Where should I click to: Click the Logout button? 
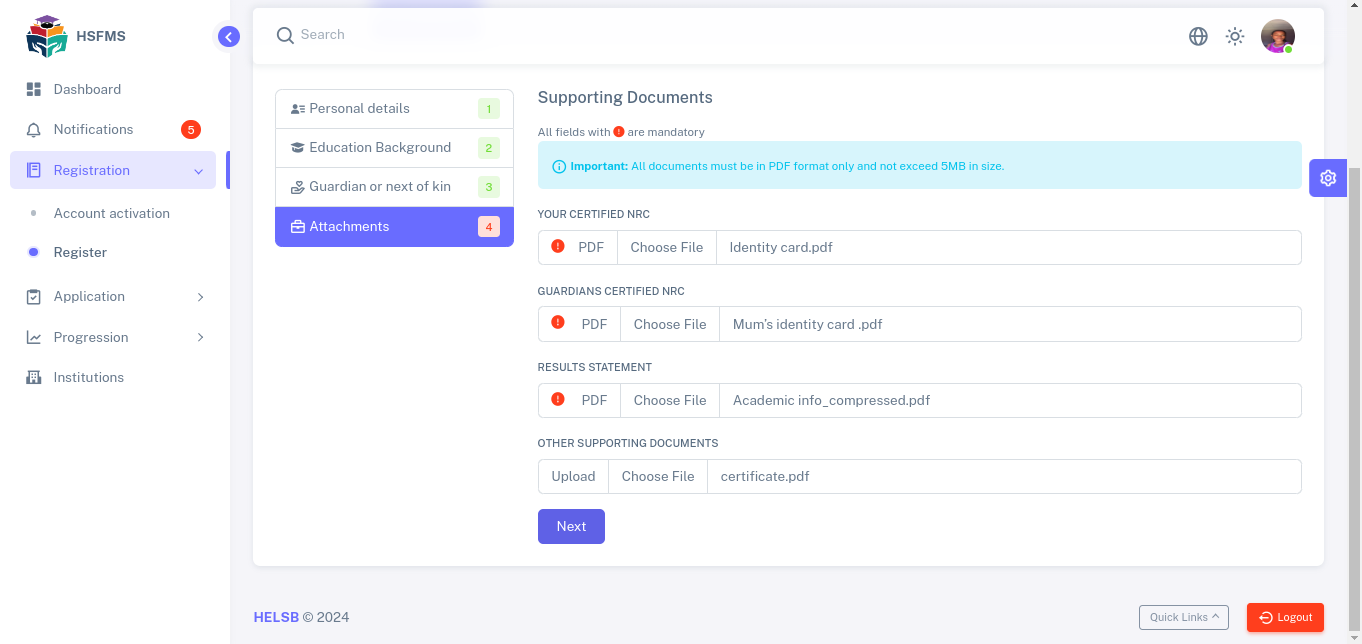pyautogui.click(x=1285, y=617)
